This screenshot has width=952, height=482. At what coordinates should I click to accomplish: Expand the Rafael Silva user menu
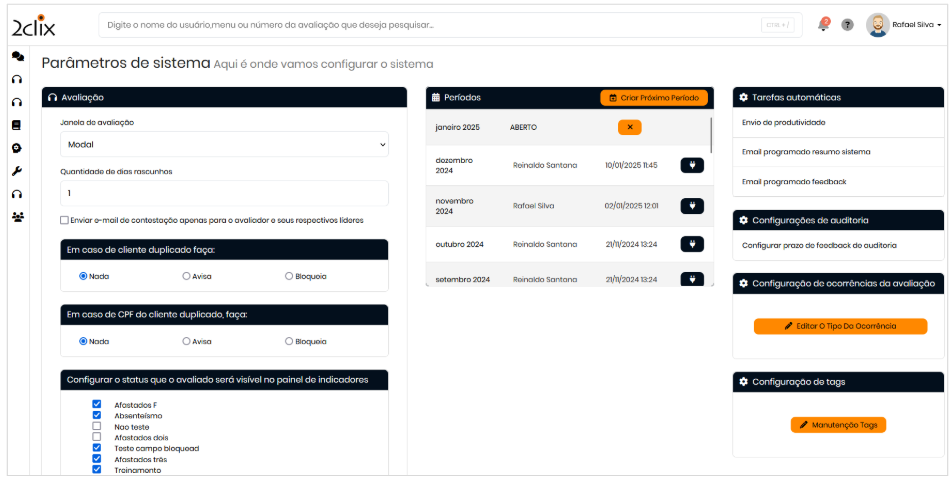pyautogui.click(x=905, y=25)
